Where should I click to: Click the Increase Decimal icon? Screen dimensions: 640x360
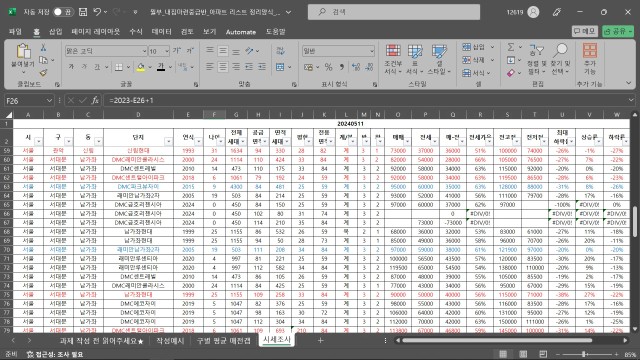click(x=356, y=67)
